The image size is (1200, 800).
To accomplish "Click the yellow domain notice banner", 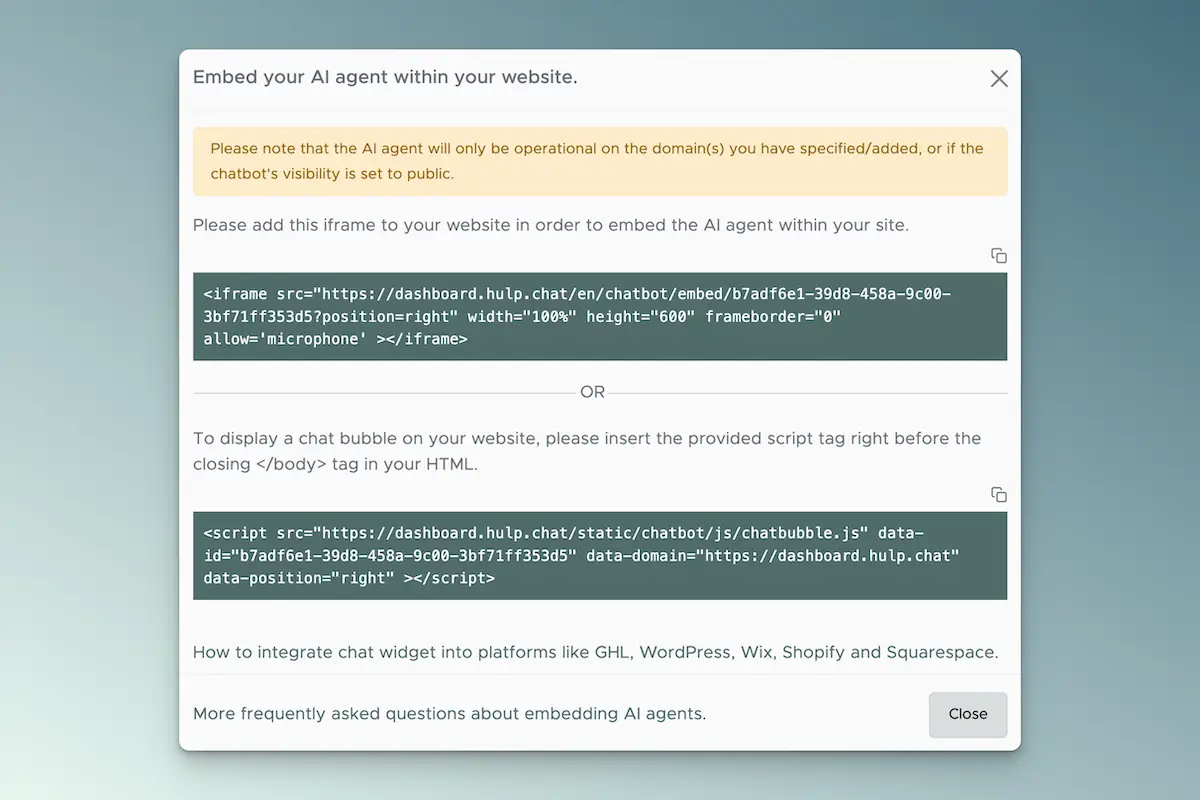I will click(x=600, y=161).
